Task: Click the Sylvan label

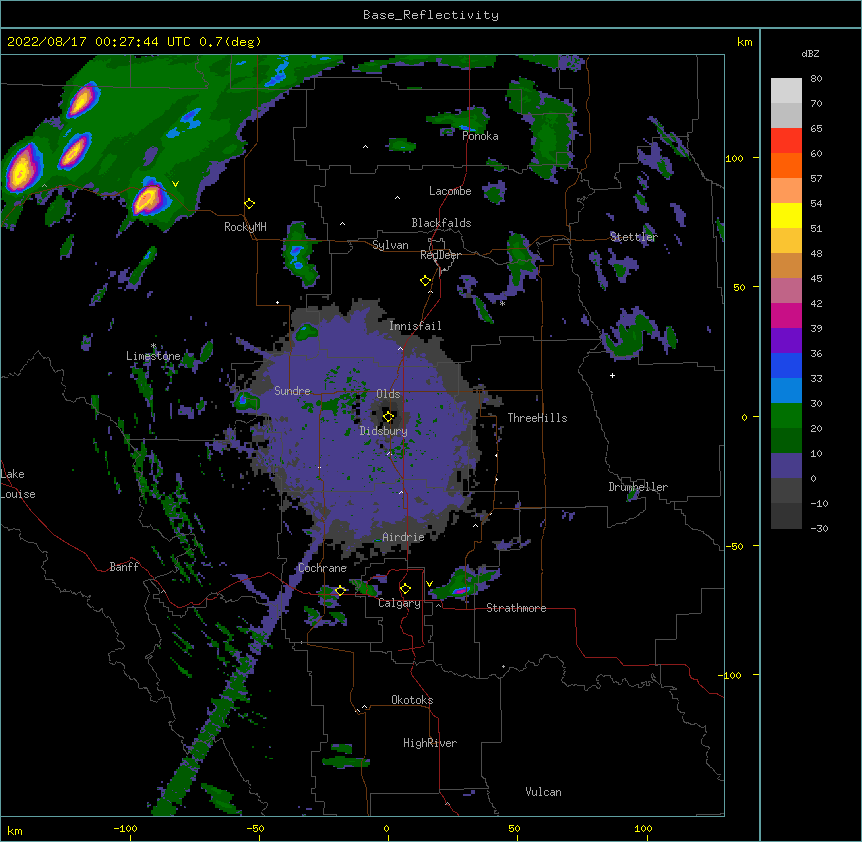Action: pyautogui.click(x=390, y=245)
